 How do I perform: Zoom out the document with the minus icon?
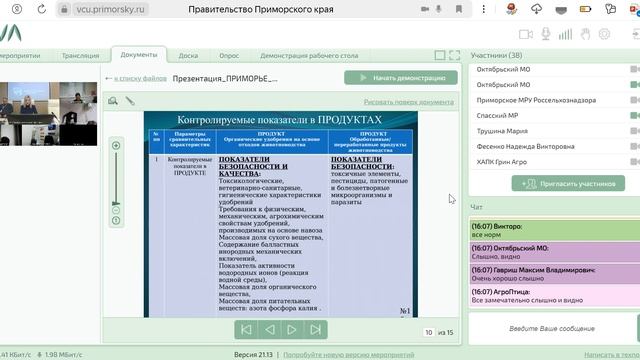116,210
